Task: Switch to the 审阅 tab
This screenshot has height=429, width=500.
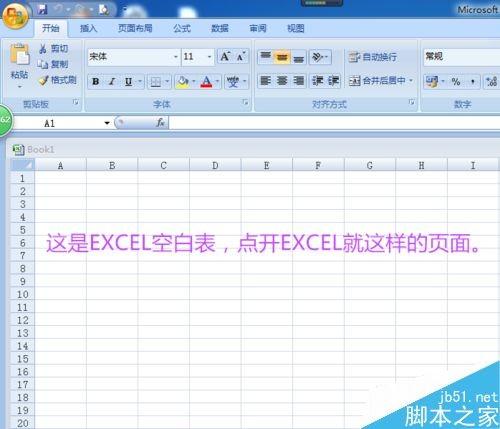Action: (258, 28)
